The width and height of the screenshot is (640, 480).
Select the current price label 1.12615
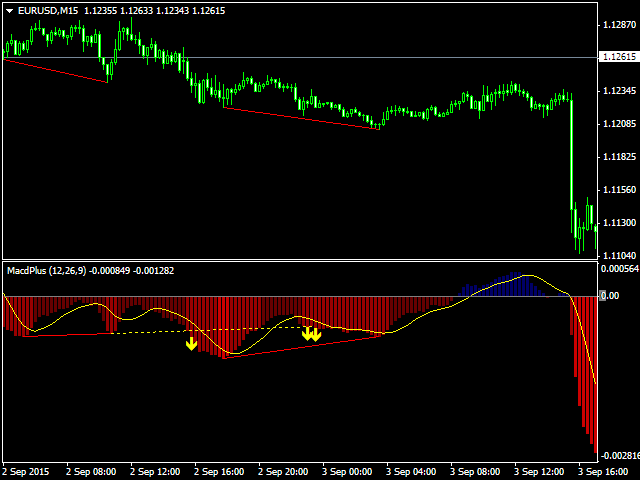(619, 57)
